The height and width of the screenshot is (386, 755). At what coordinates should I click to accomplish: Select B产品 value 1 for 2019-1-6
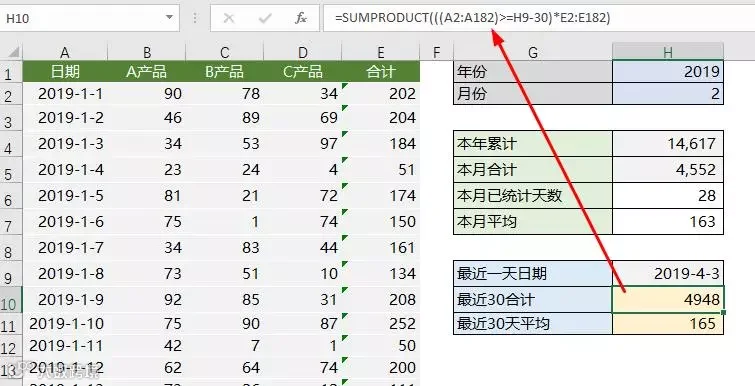pos(224,221)
